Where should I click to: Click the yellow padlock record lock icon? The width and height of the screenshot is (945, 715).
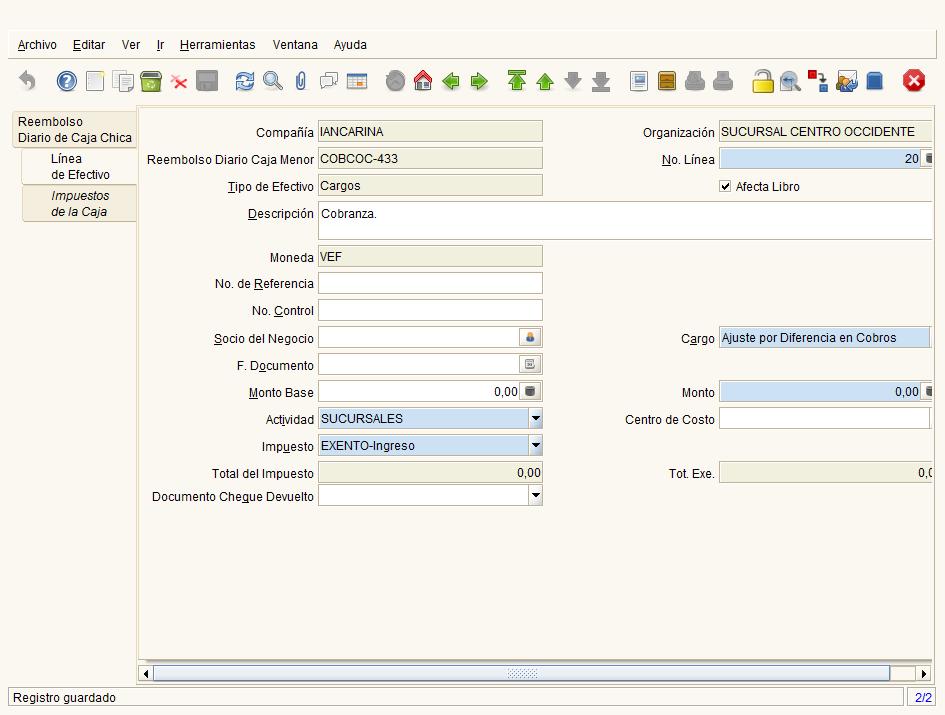(762, 81)
